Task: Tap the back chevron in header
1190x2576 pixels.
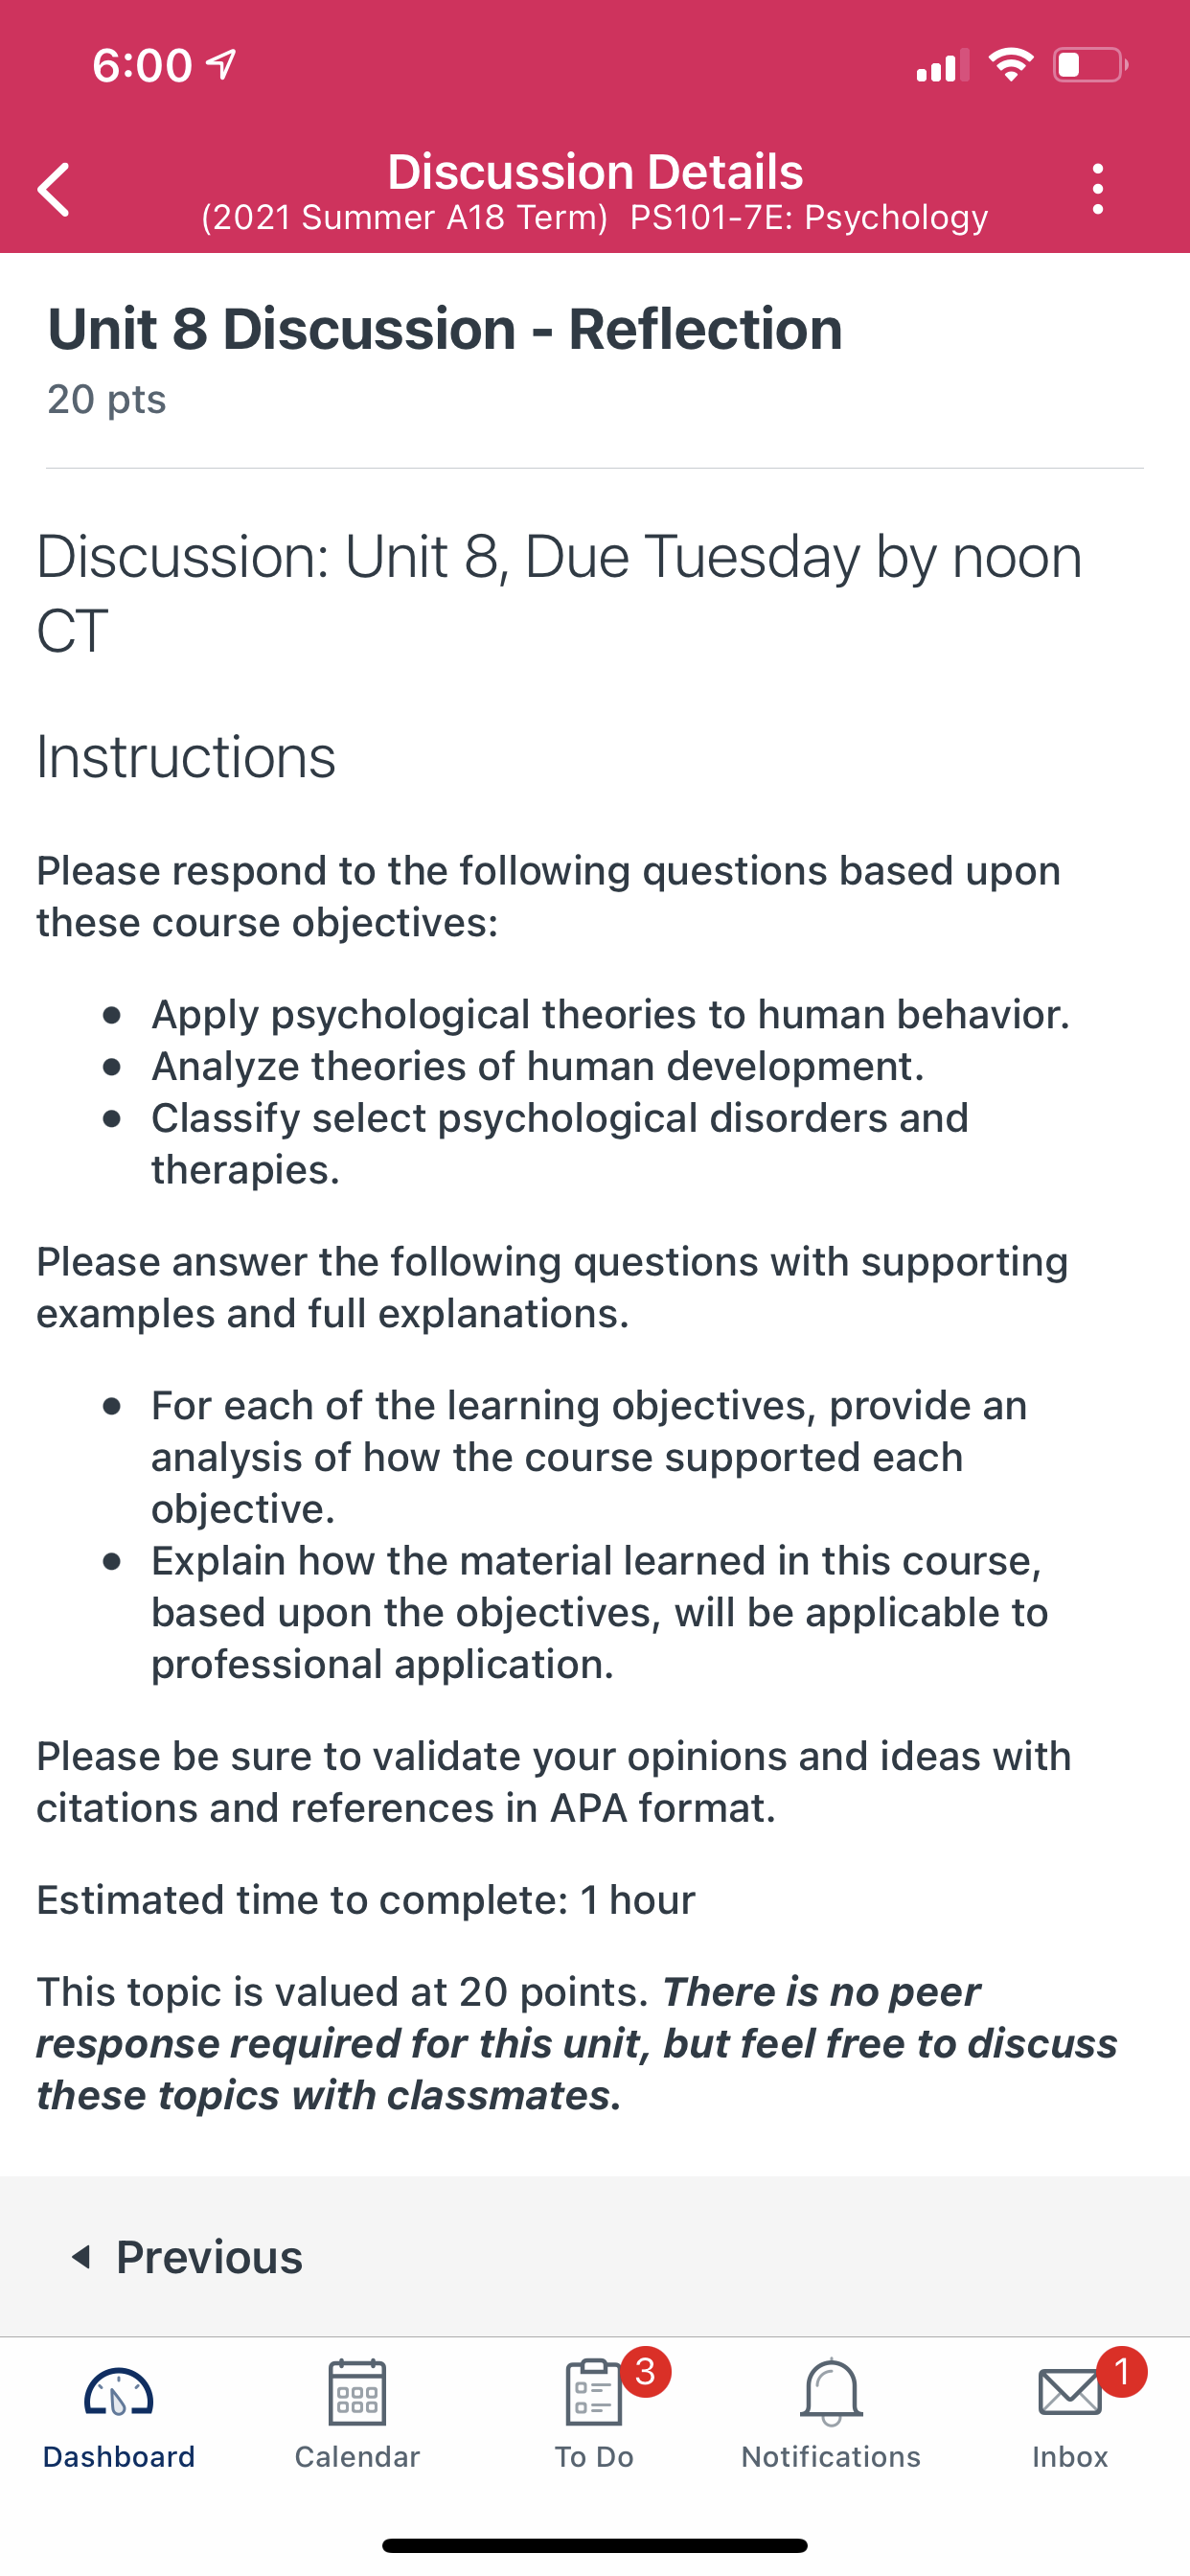Action: (x=53, y=189)
